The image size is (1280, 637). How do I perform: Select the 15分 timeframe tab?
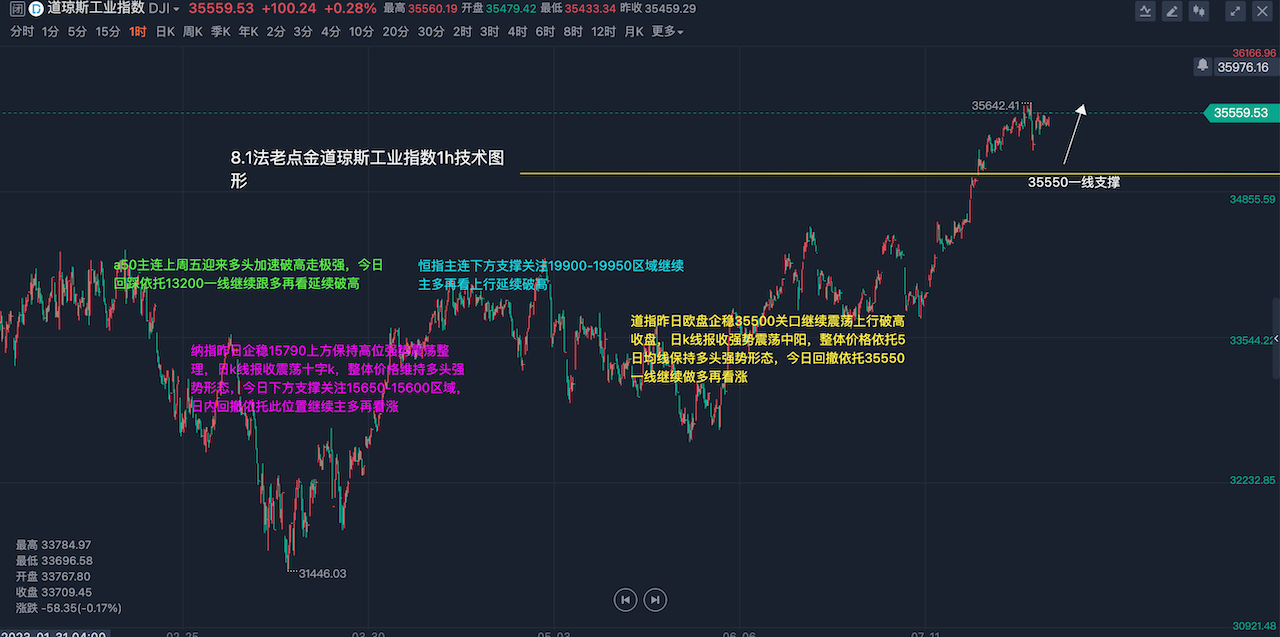107,32
